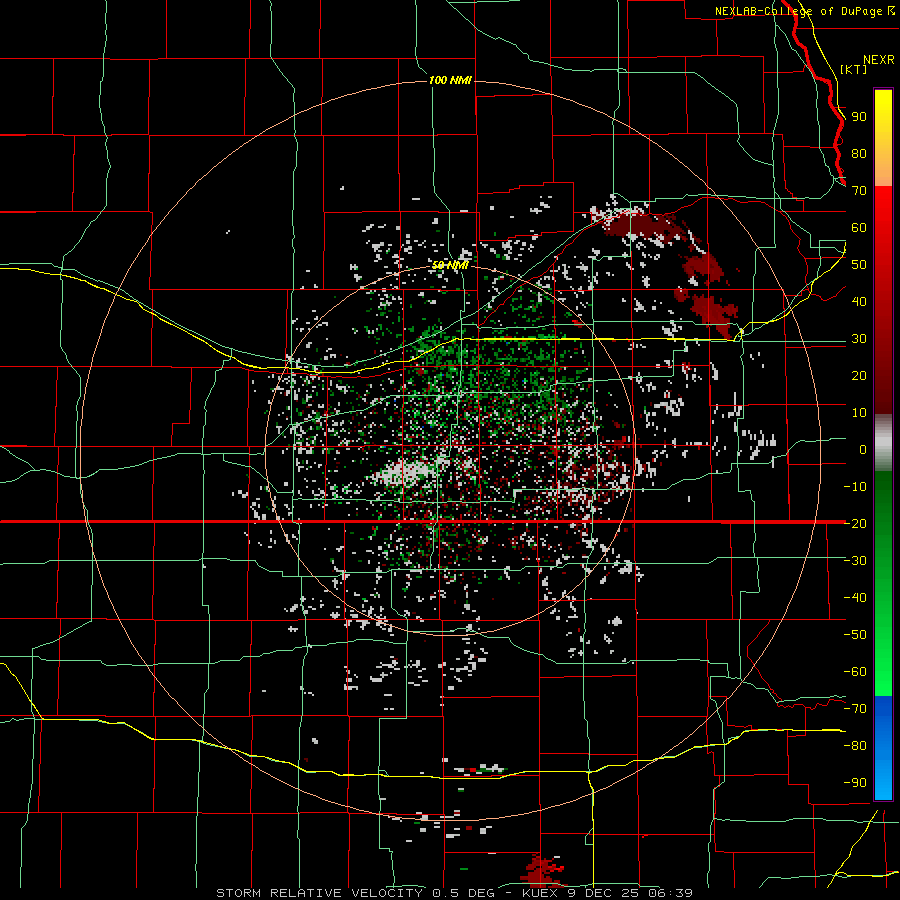The image size is (900, 900).
Task: Click the -10 label on the color scale
Action: pyautogui.click(x=855, y=487)
